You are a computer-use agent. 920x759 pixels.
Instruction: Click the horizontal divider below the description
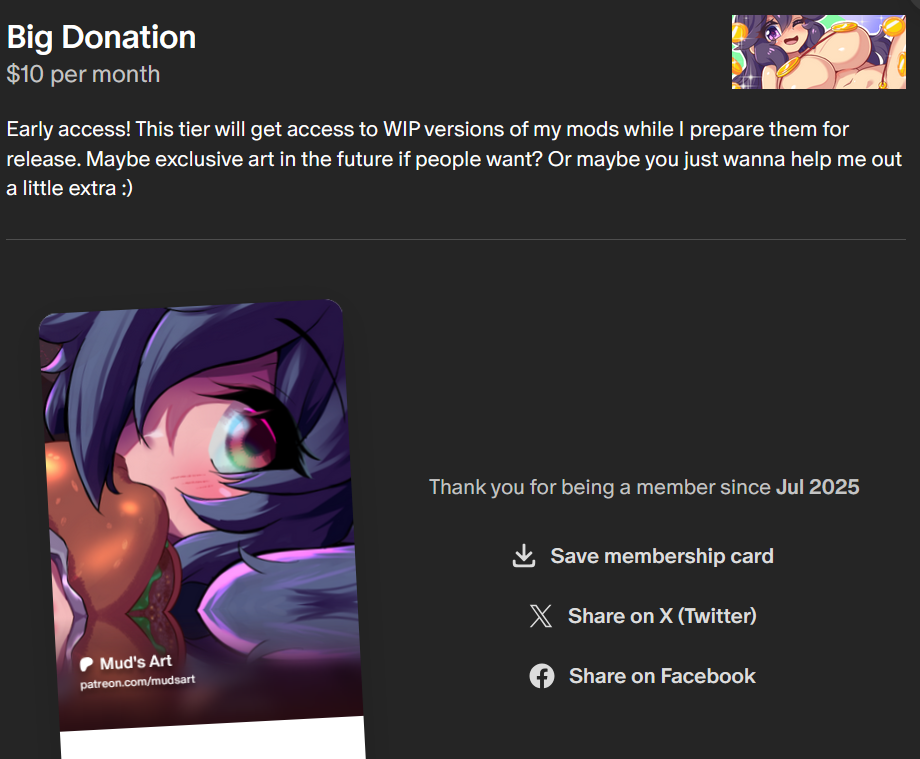456,239
